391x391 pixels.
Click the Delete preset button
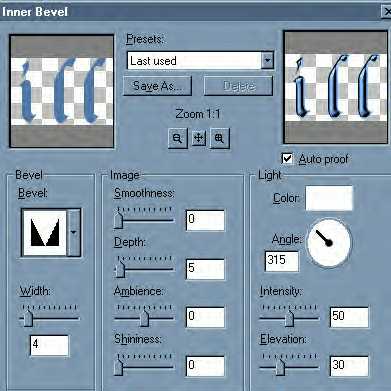click(x=238, y=86)
